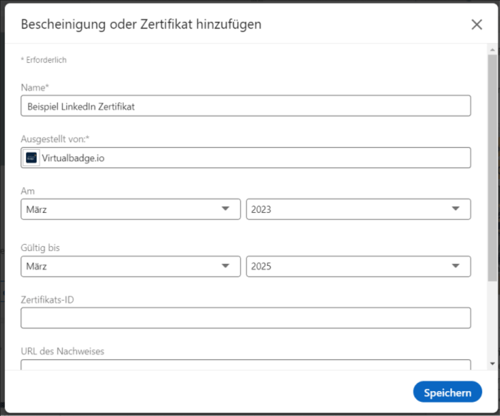The image size is (500, 416).
Task: Click the Ausgestellt von input field
Action: (x=246, y=158)
